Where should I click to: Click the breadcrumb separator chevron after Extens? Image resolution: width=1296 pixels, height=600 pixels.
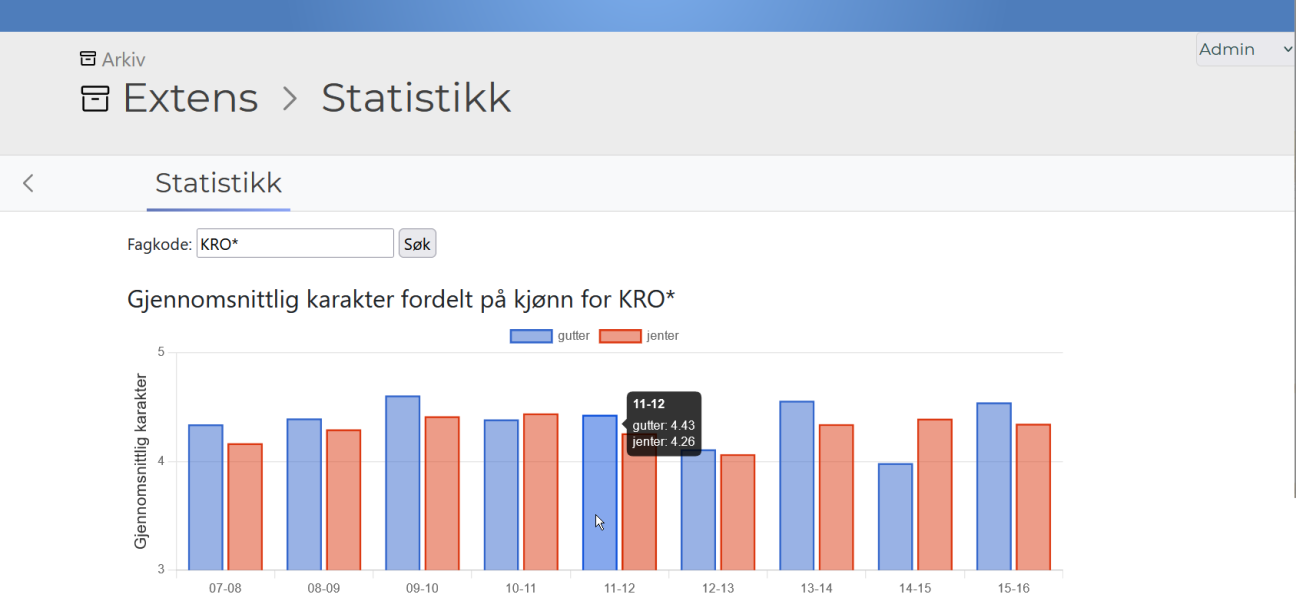(x=289, y=98)
